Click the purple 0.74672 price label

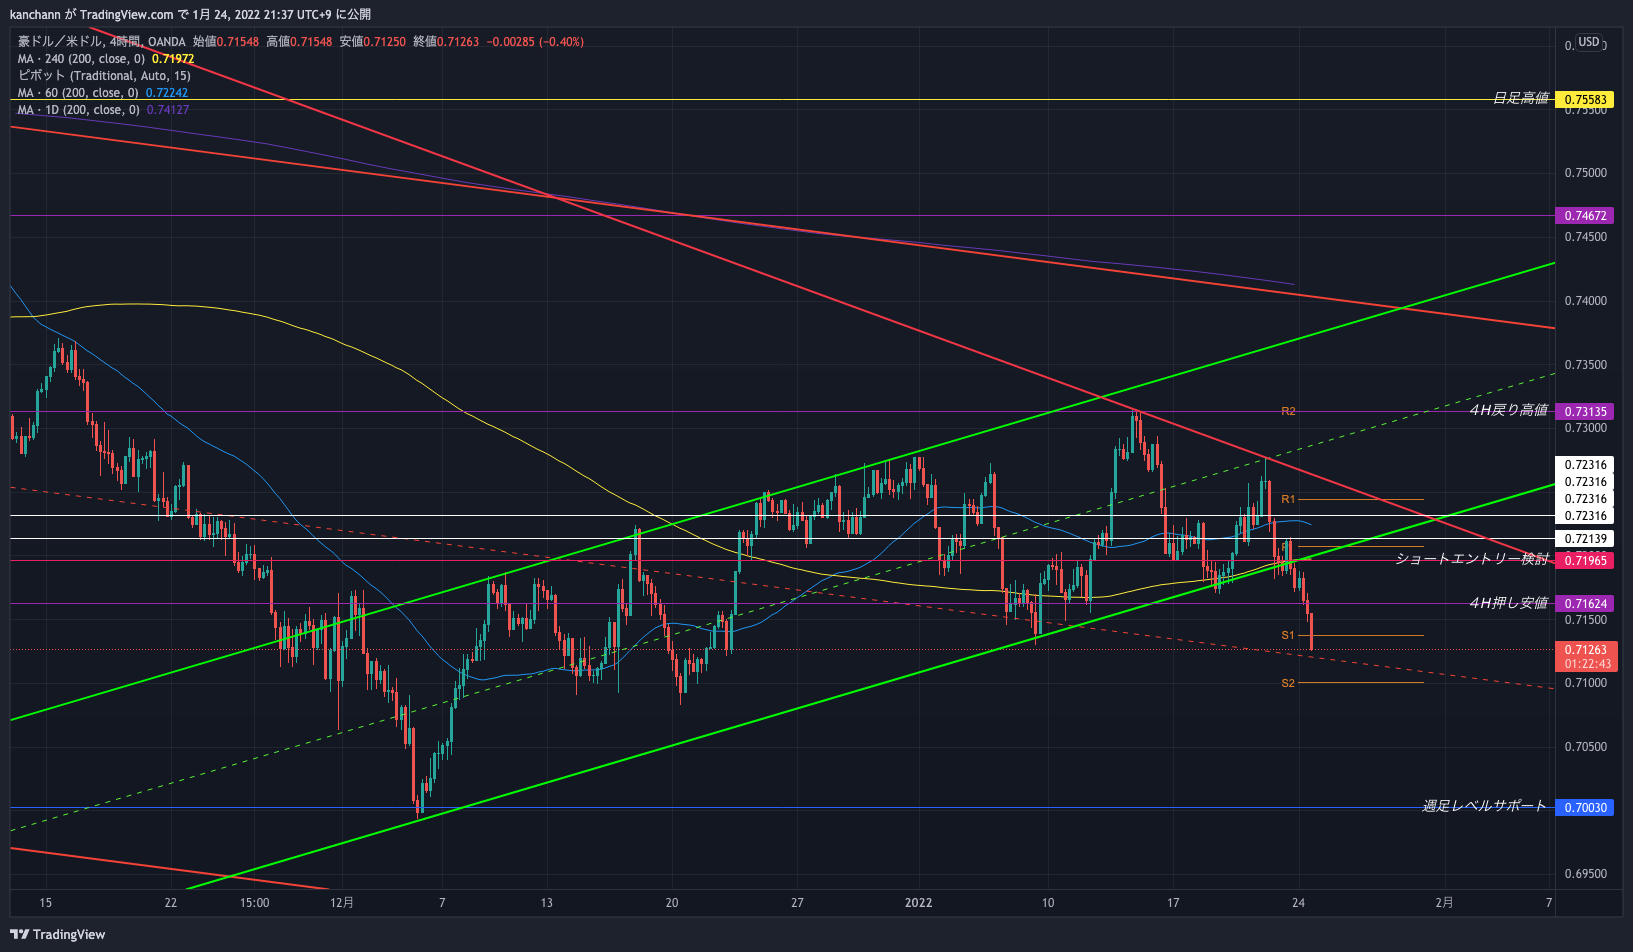pos(1585,215)
